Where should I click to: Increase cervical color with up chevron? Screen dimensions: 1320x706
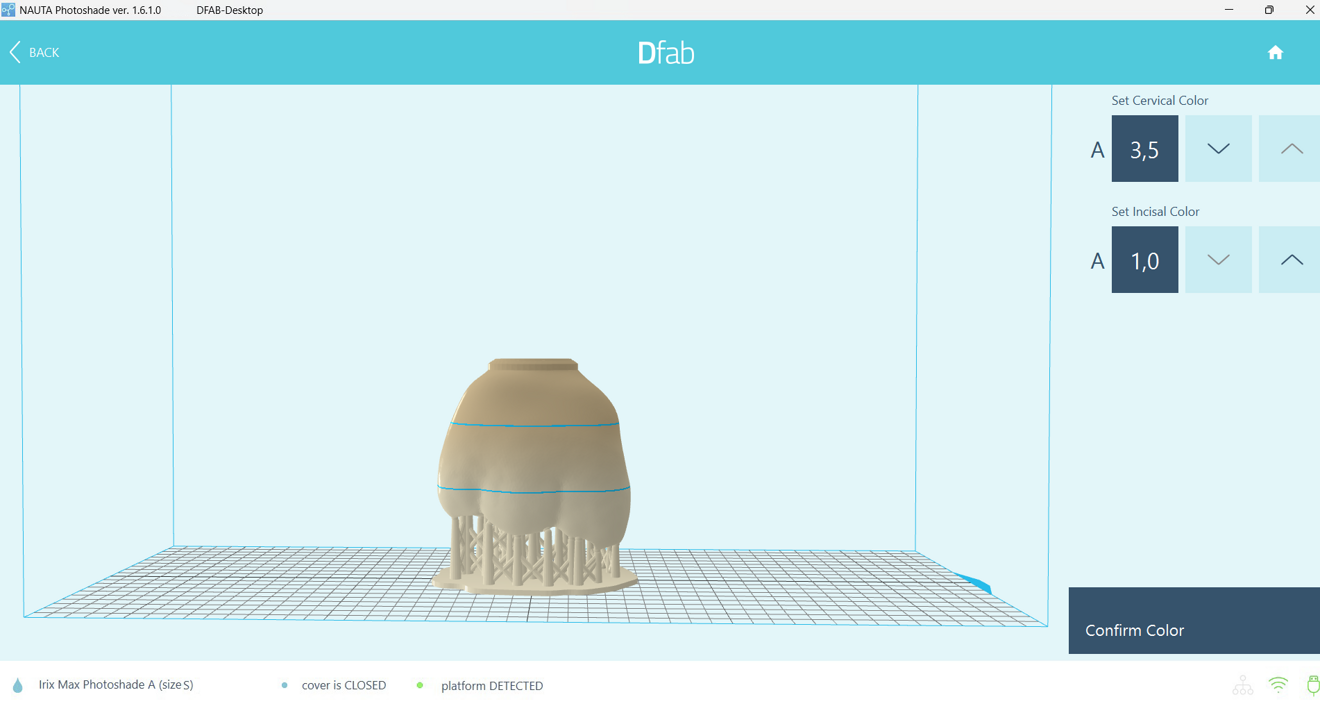[1290, 149]
